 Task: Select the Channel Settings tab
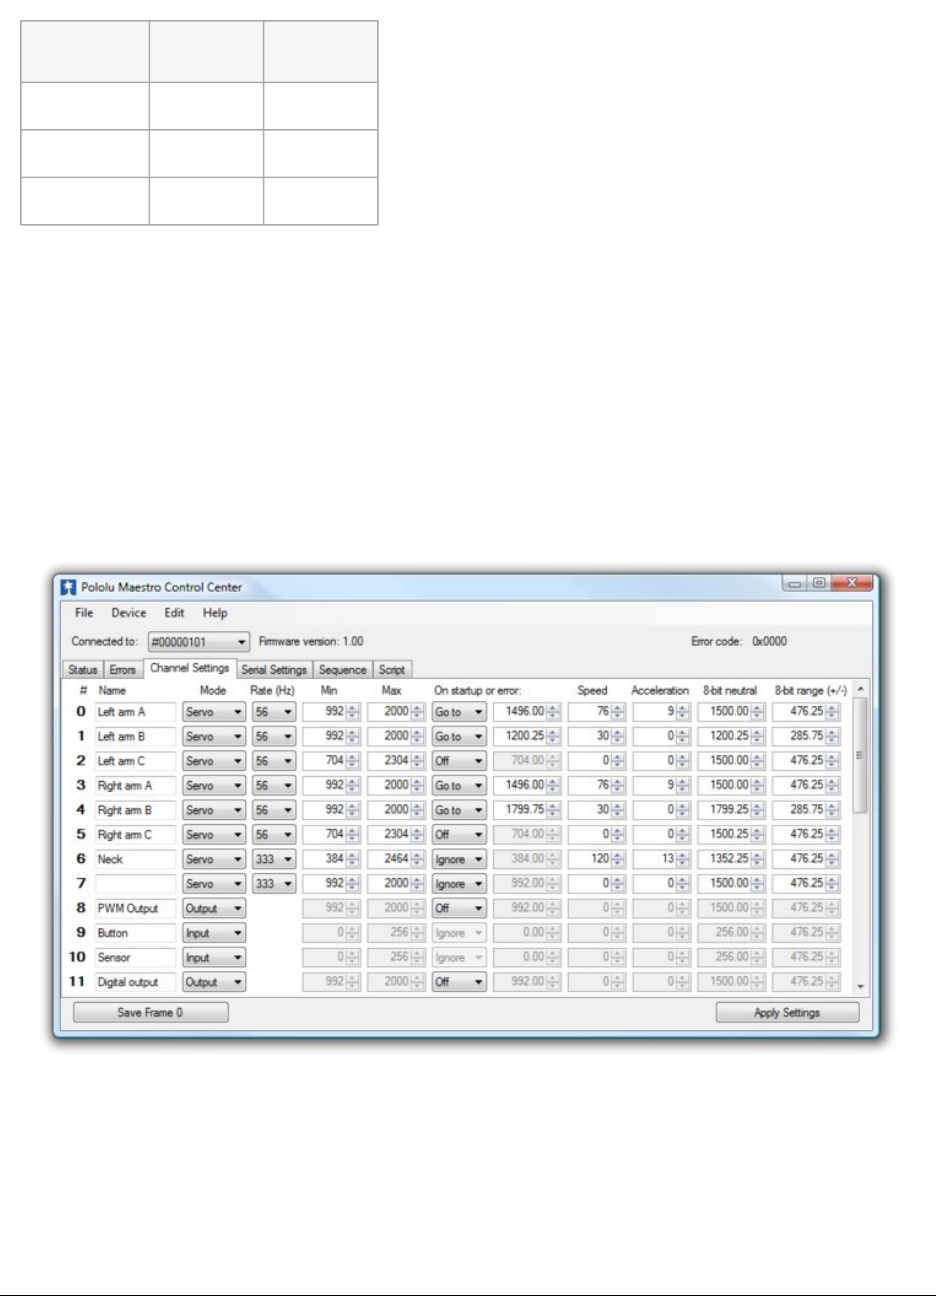point(189,668)
